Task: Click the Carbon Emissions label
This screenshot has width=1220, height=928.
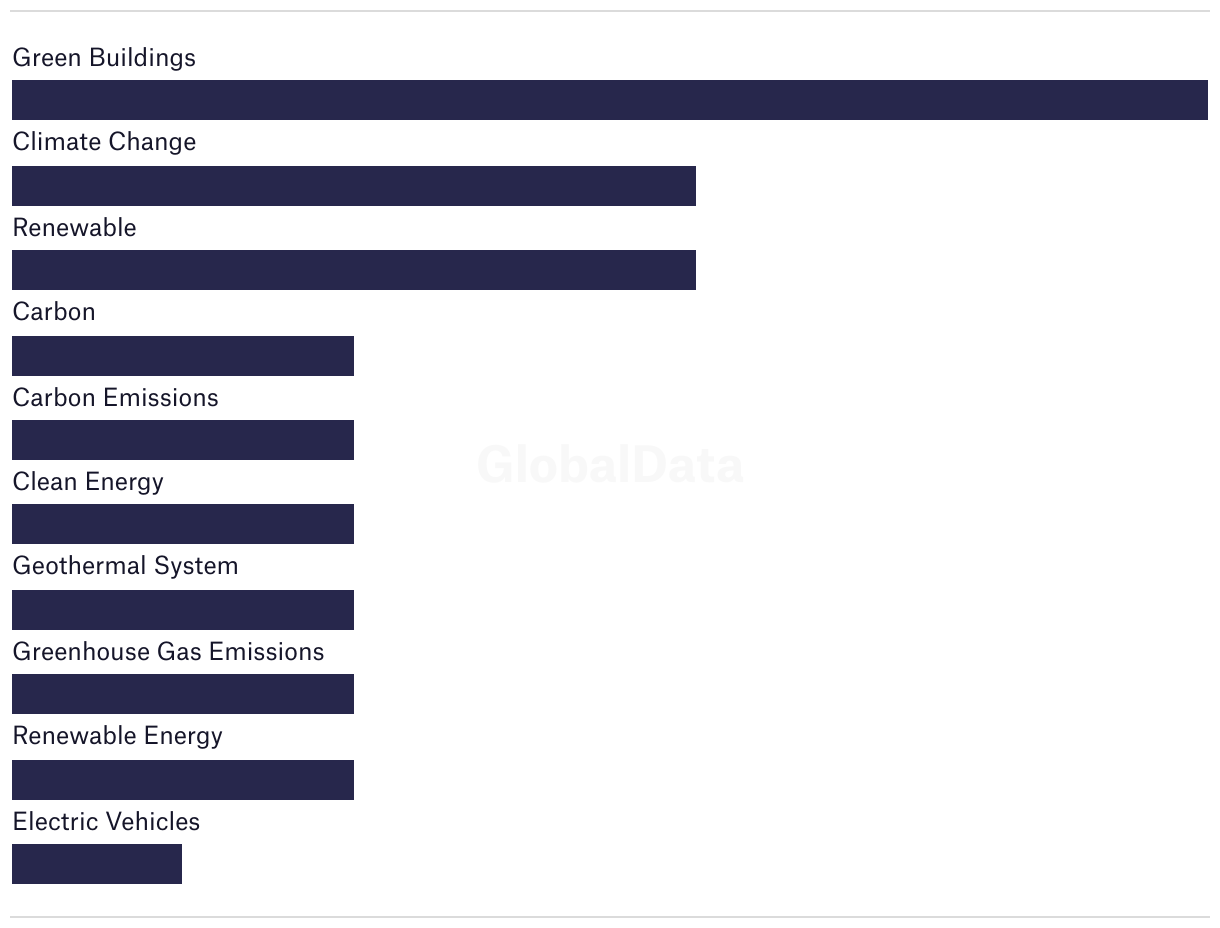Action: click(x=115, y=397)
